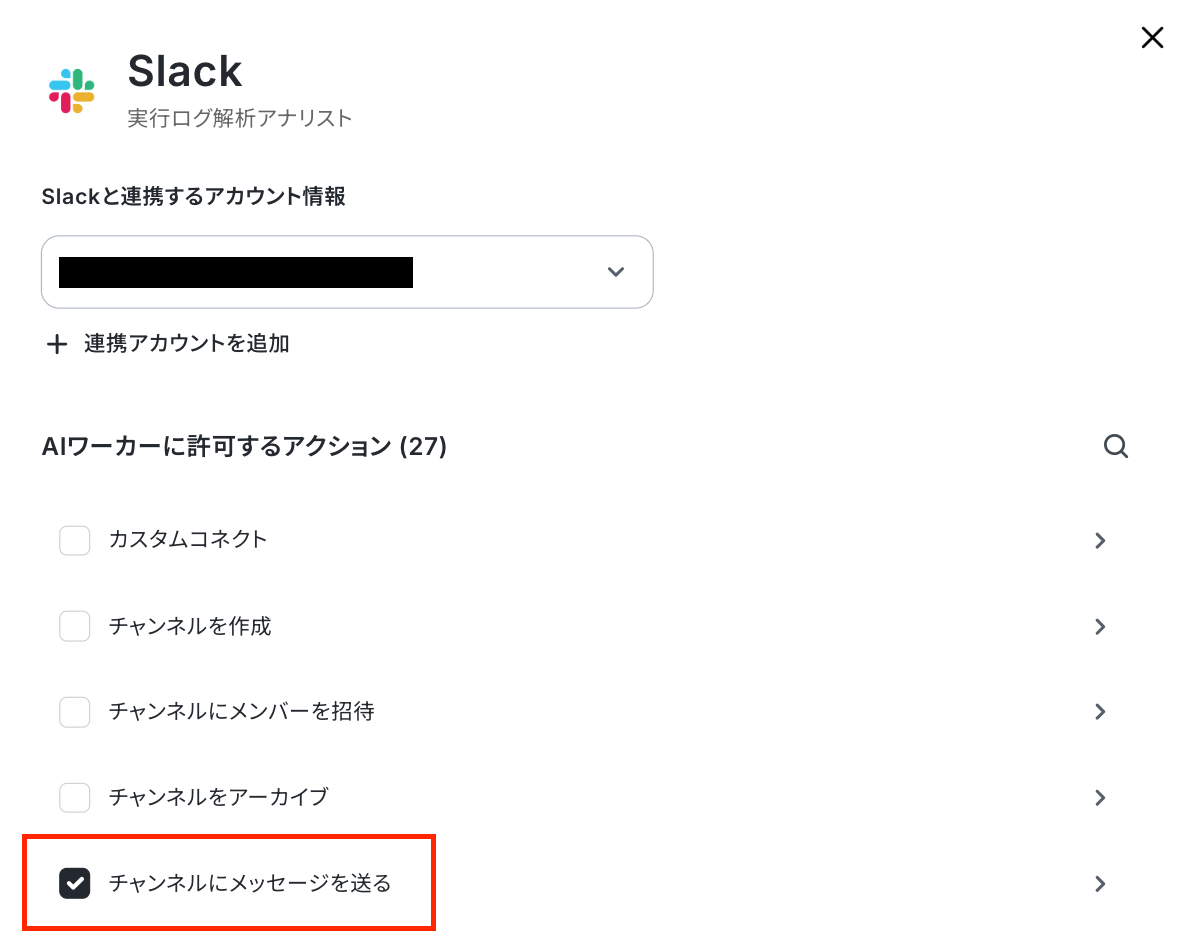Expand the チャンネルをアーカイブ row chevron

[x=1100, y=798]
